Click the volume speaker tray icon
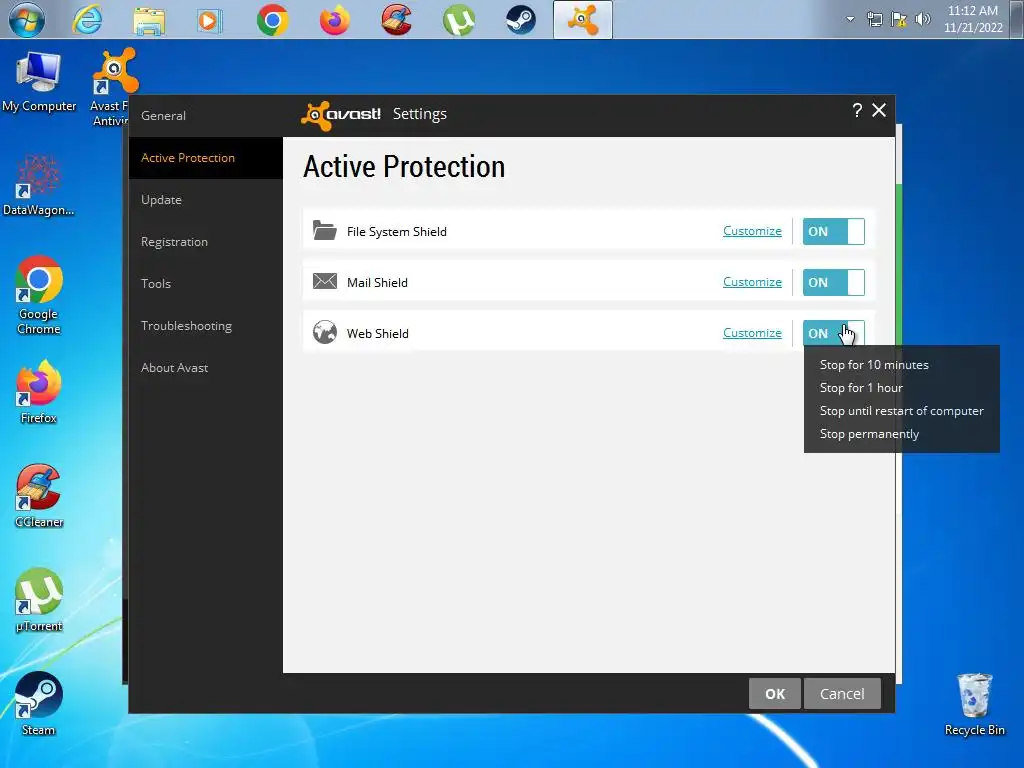This screenshot has width=1024, height=768. (923, 19)
